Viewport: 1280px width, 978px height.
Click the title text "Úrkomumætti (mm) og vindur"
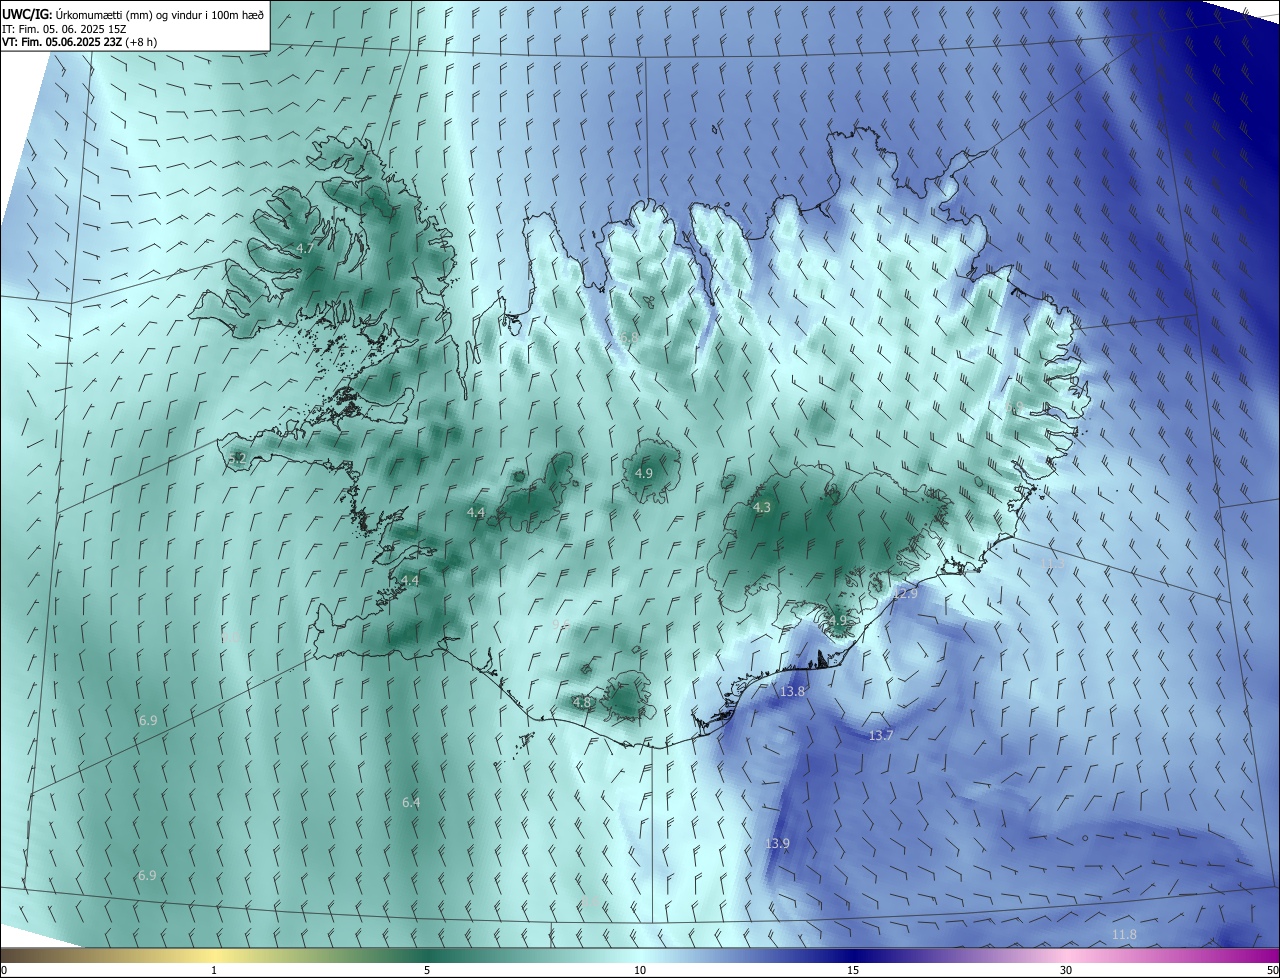click(128, 14)
